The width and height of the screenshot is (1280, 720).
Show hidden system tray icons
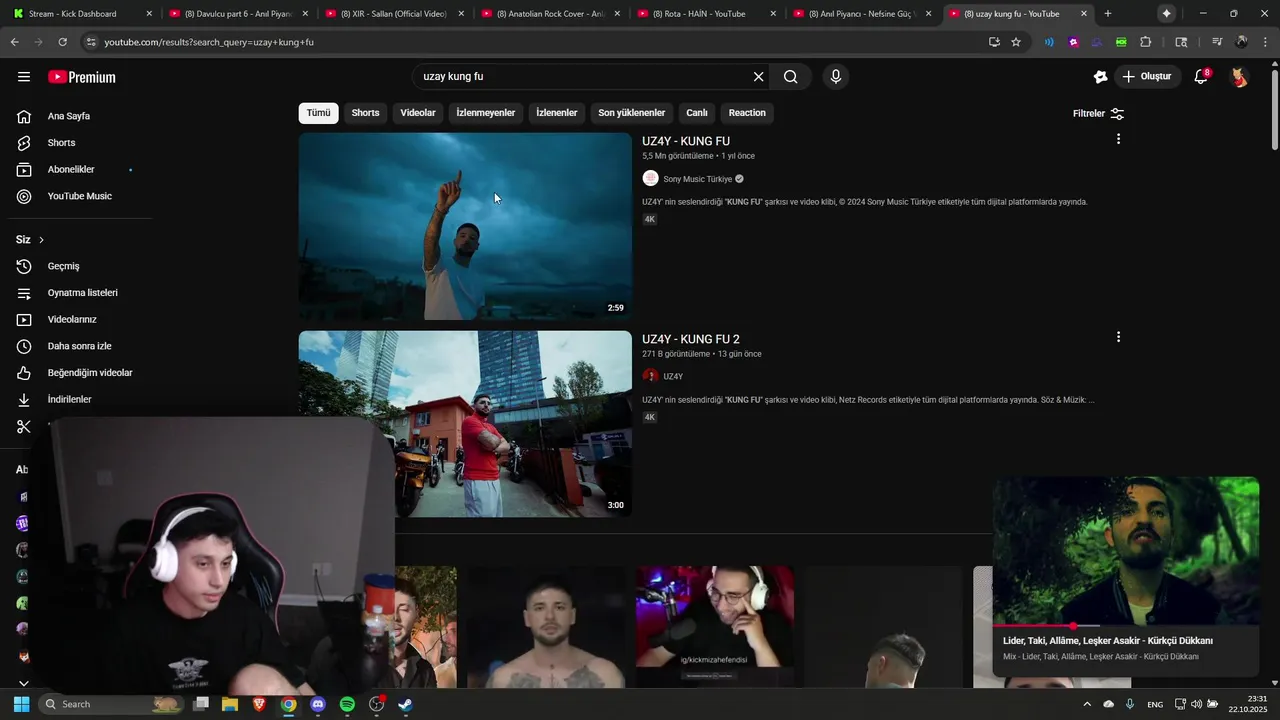(1087, 704)
